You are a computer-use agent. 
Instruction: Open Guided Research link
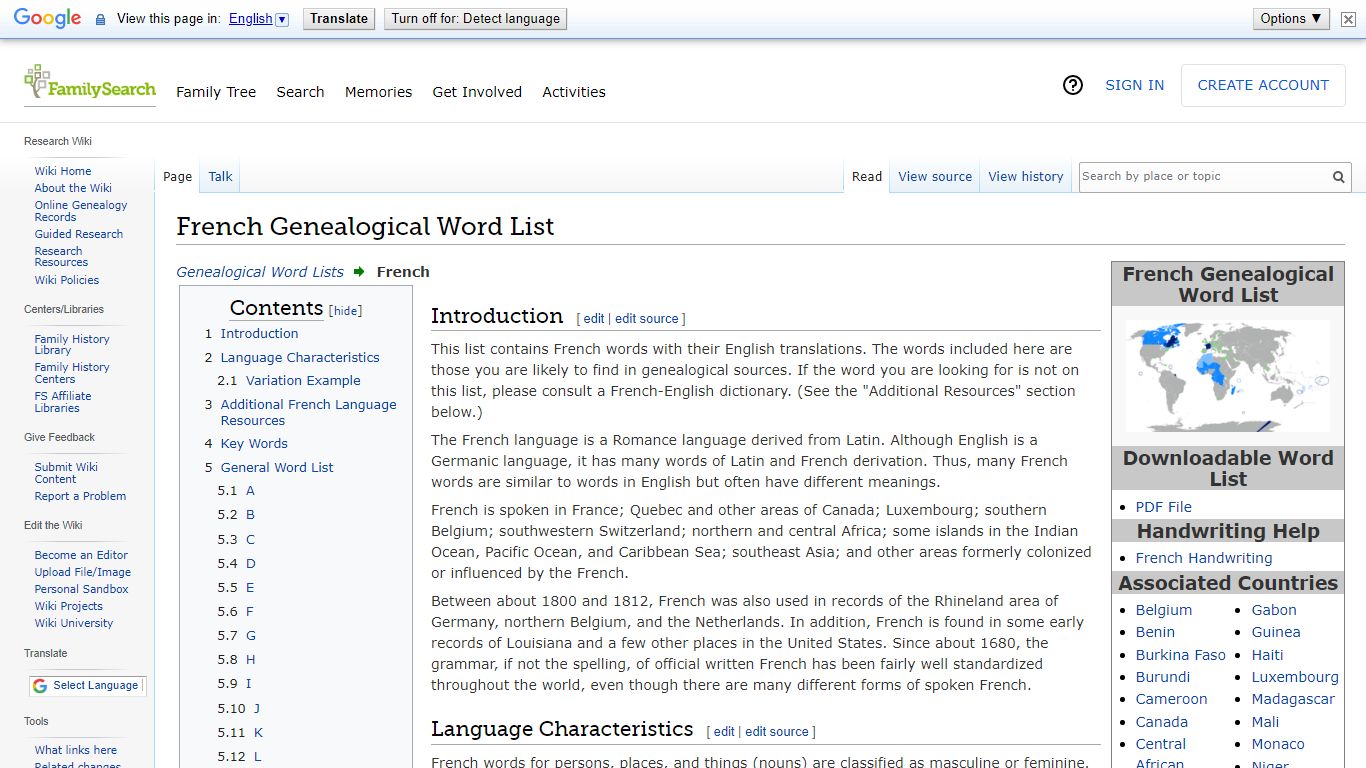(79, 234)
